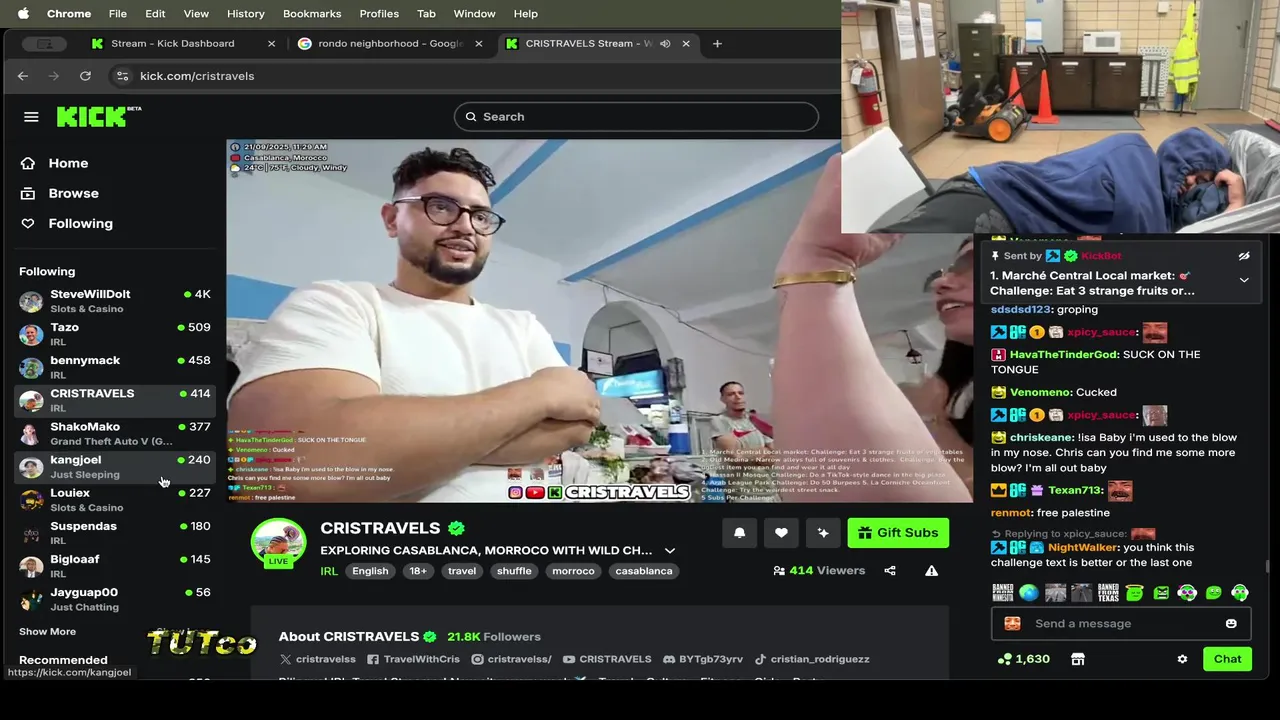Select the shuffle tag
1280x720 pixels.
[x=514, y=571]
